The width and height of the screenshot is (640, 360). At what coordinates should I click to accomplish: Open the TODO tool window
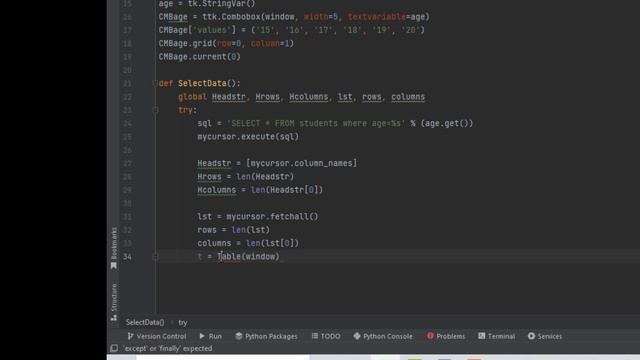click(x=326, y=336)
